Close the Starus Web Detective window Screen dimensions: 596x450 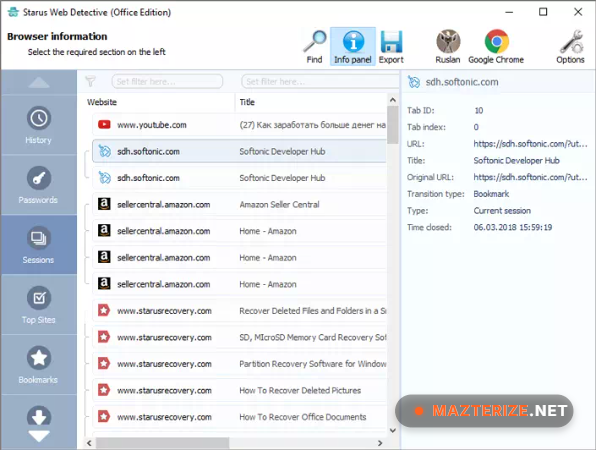(578, 12)
